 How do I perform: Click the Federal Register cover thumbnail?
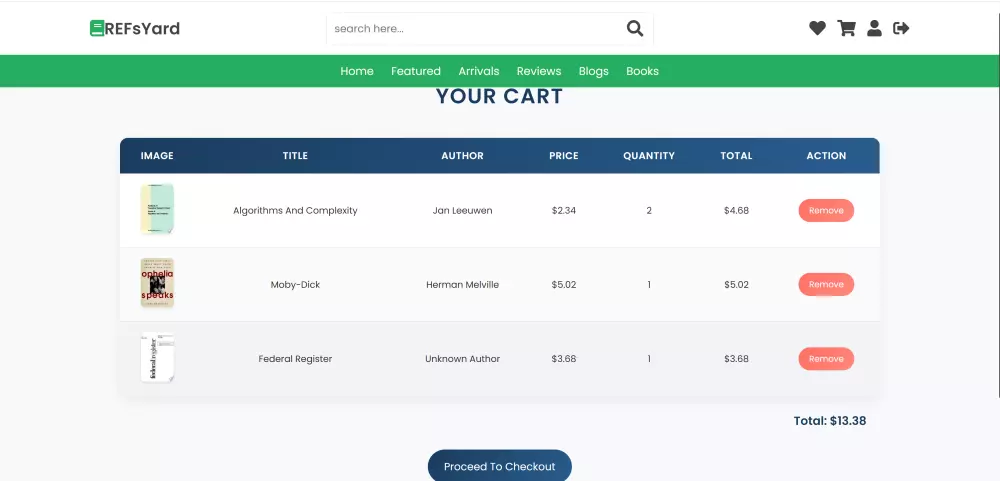[157, 358]
